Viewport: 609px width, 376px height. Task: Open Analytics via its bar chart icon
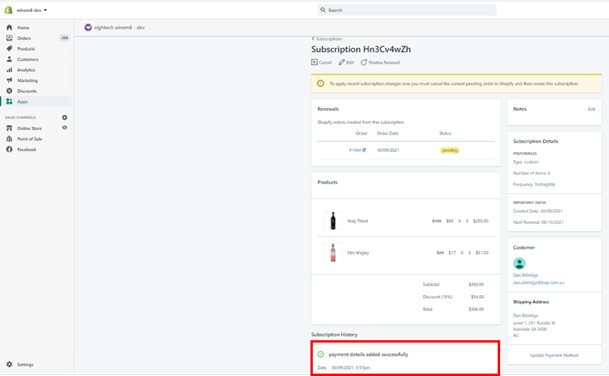point(9,70)
